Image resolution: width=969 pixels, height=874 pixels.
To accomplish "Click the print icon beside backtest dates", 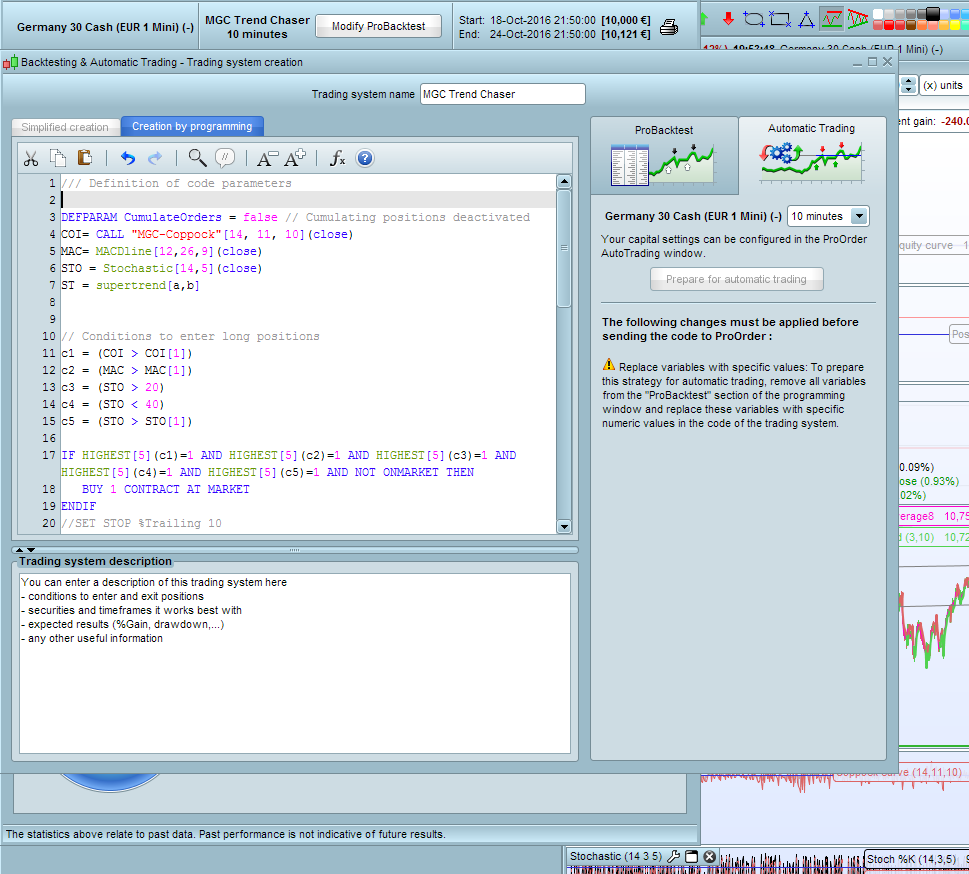I will pos(669,27).
